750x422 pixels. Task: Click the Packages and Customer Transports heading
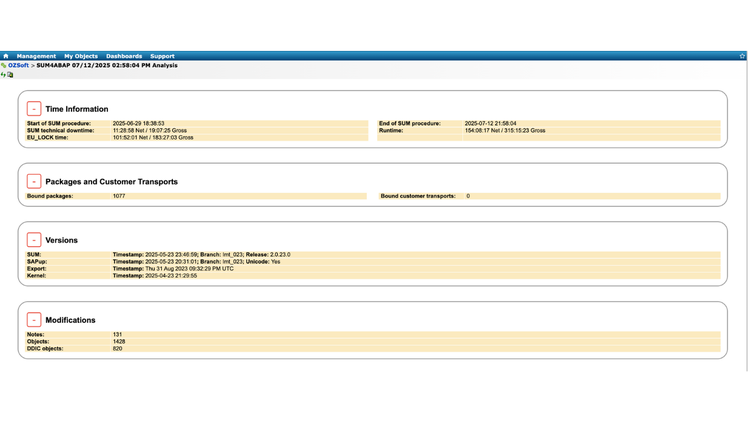111,182
